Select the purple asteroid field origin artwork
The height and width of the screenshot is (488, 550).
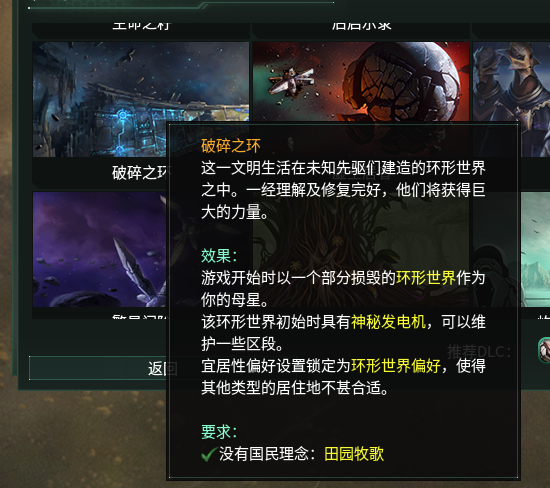tap(100, 249)
